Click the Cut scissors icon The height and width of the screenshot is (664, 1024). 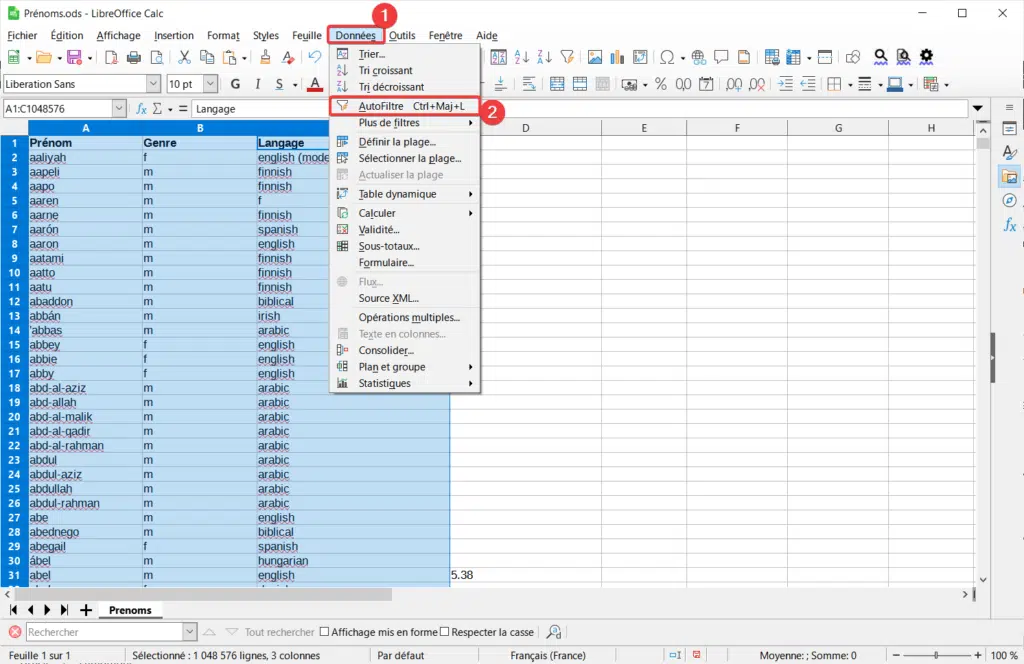(184, 57)
